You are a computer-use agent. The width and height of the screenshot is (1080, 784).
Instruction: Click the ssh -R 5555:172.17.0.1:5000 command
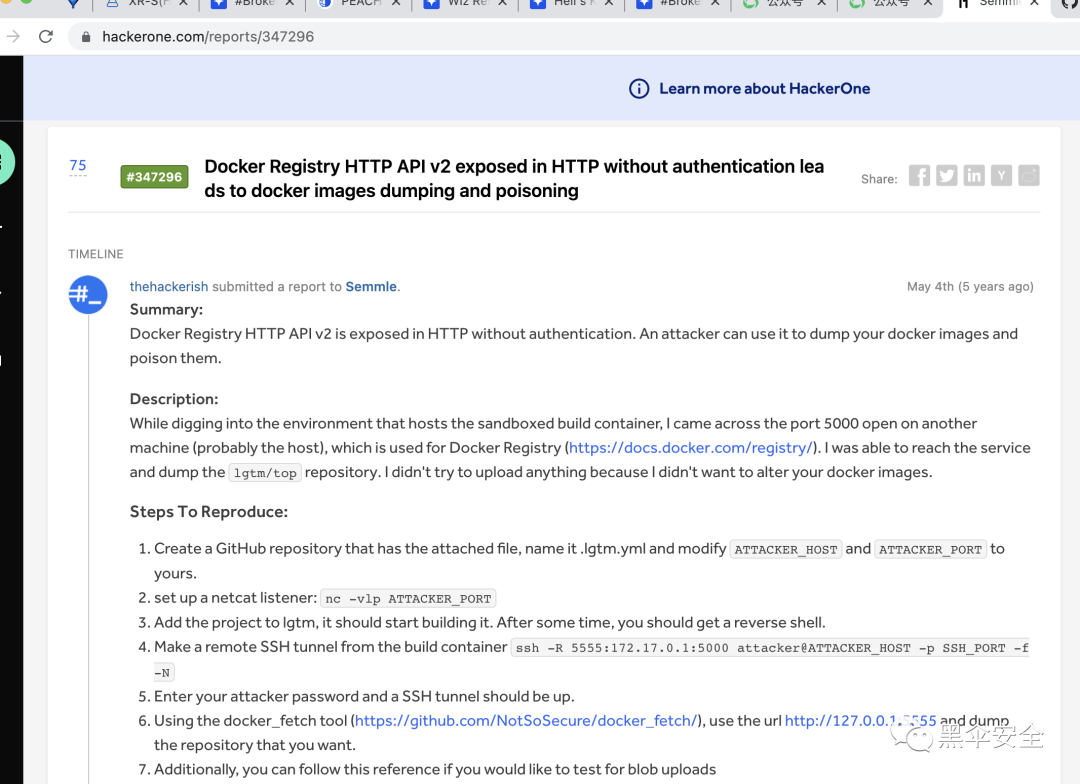(770, 648)
